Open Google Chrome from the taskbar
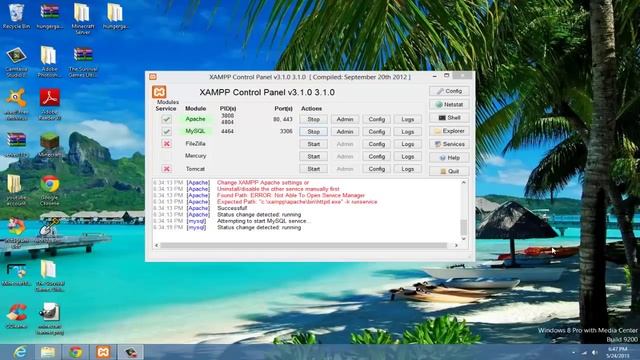The width and height of the screenshot is (640, 360). [76, 352]
